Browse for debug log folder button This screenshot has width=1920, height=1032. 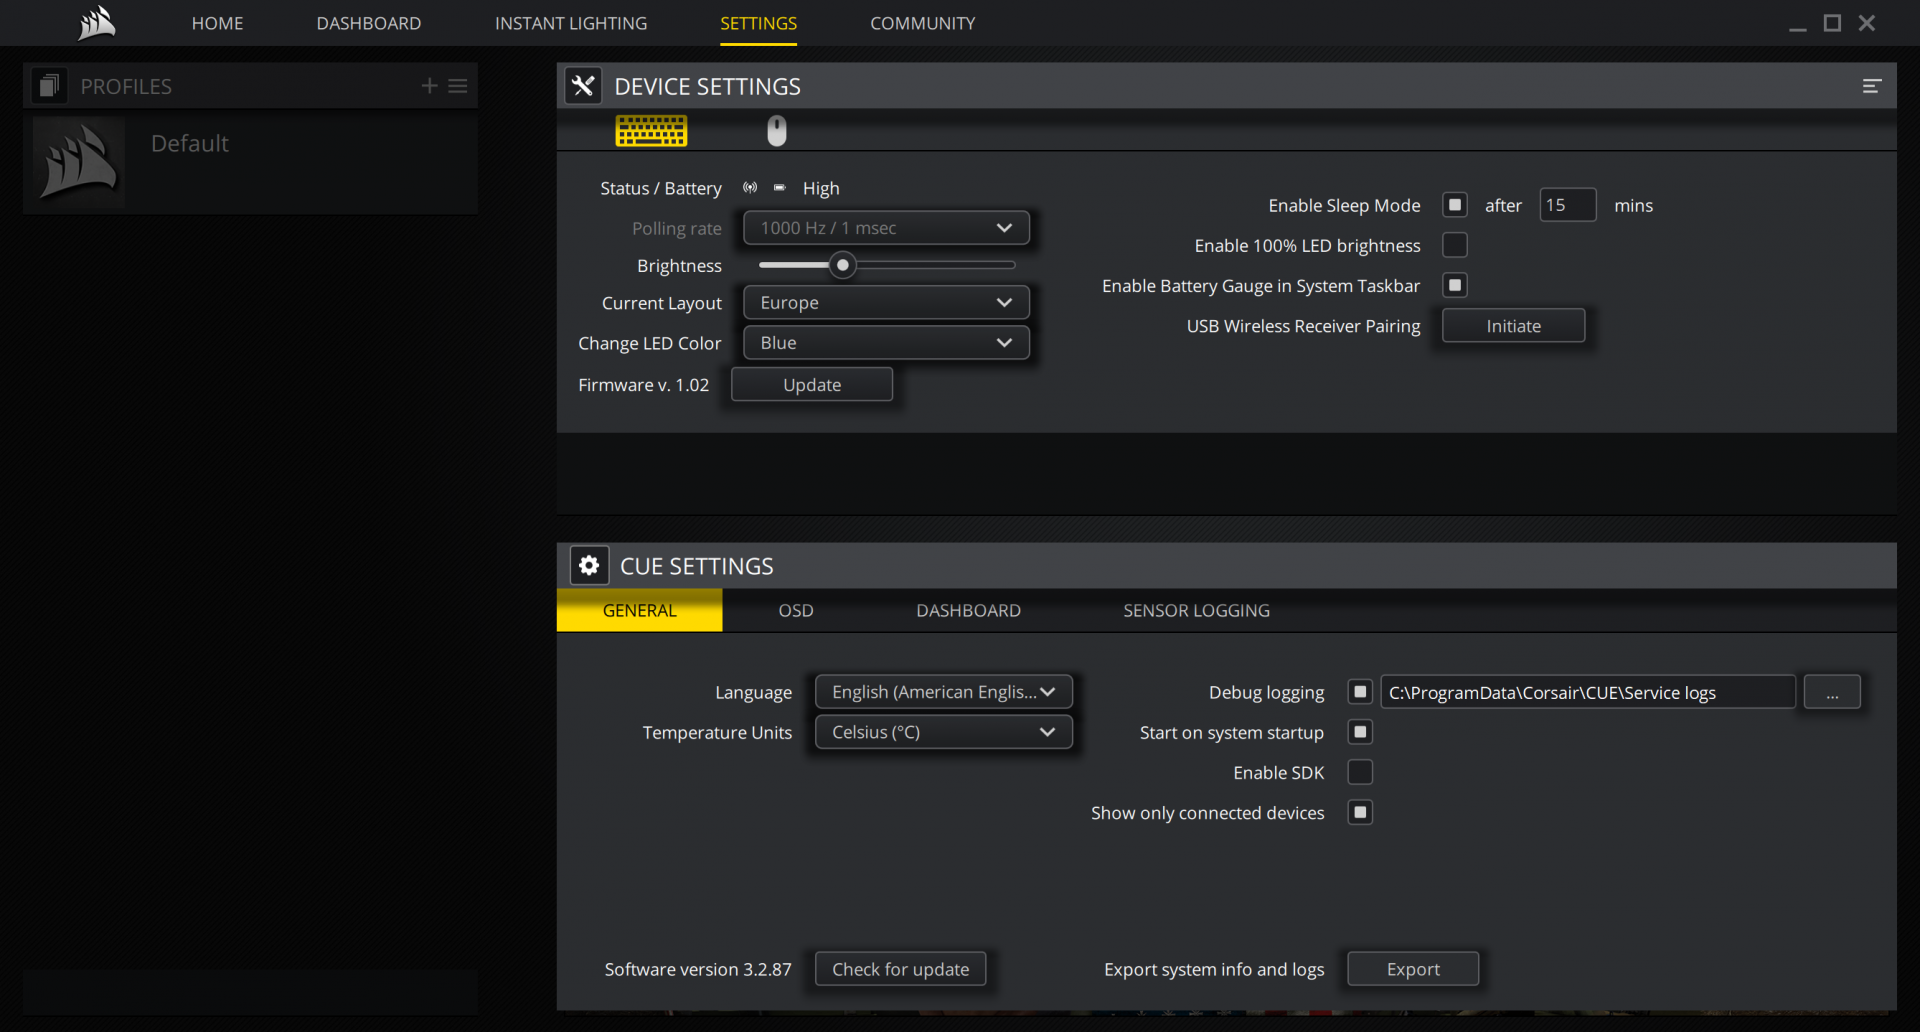click(x=1832, y=692)
